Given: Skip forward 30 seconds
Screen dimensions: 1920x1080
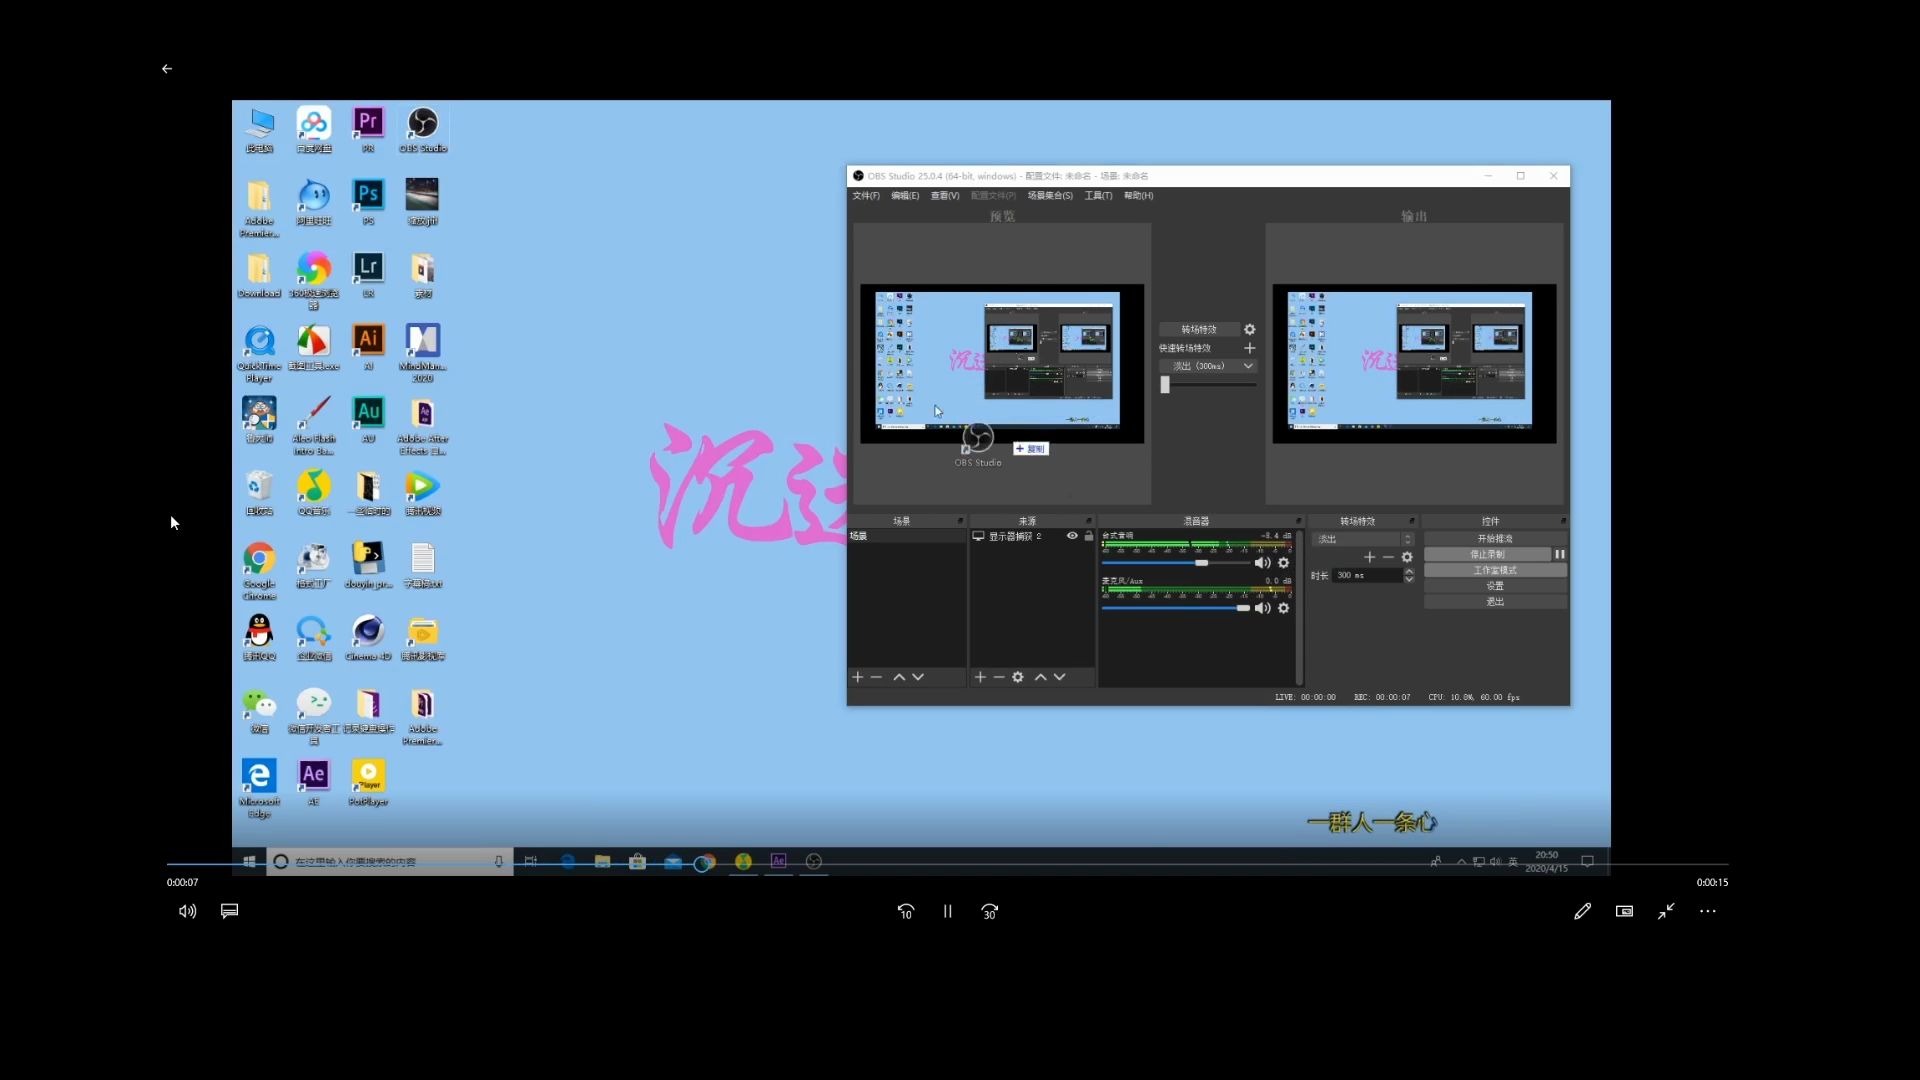Looking at the screenshot, I should tap(989, 911).
